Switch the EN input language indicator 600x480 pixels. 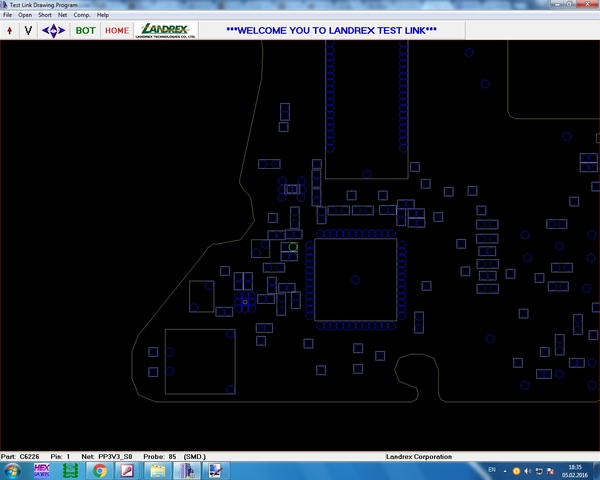[492, 470]
